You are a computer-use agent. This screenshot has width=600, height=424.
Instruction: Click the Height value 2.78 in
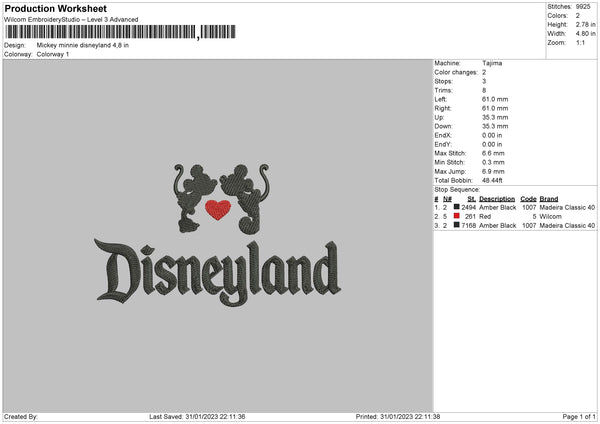585,24
